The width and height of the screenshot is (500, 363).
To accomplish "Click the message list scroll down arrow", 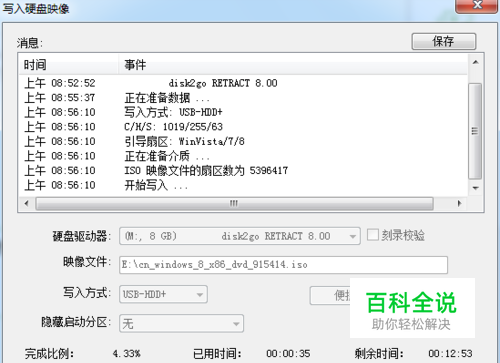I will click(x=476, y=188).
